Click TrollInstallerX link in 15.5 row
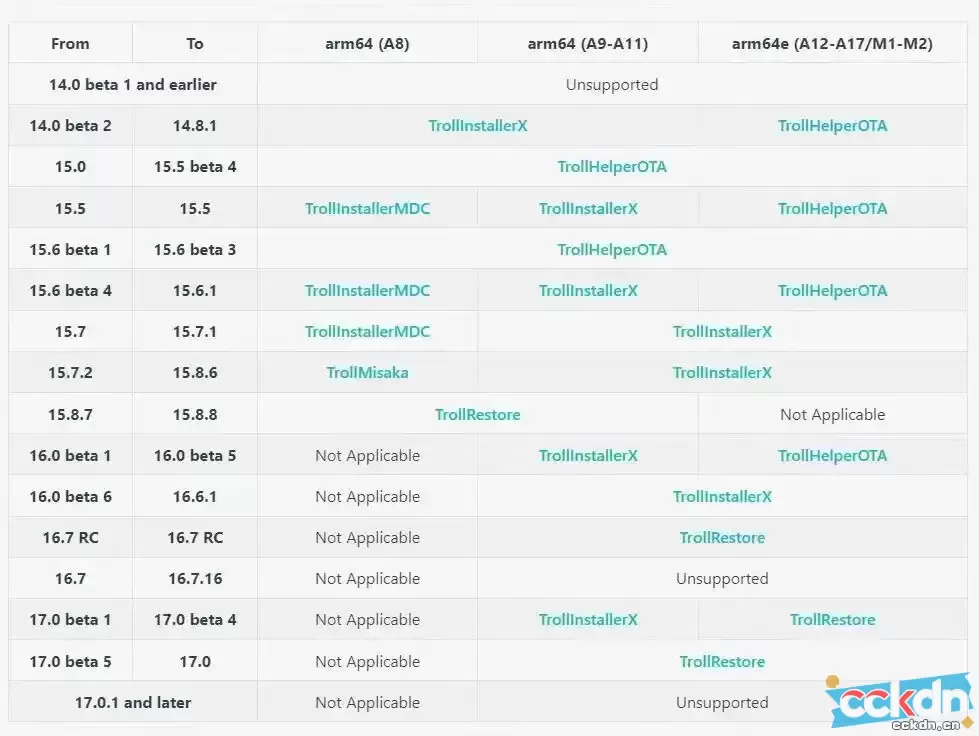The height and width of the screenshot is (736, 979). coord(588,209)
